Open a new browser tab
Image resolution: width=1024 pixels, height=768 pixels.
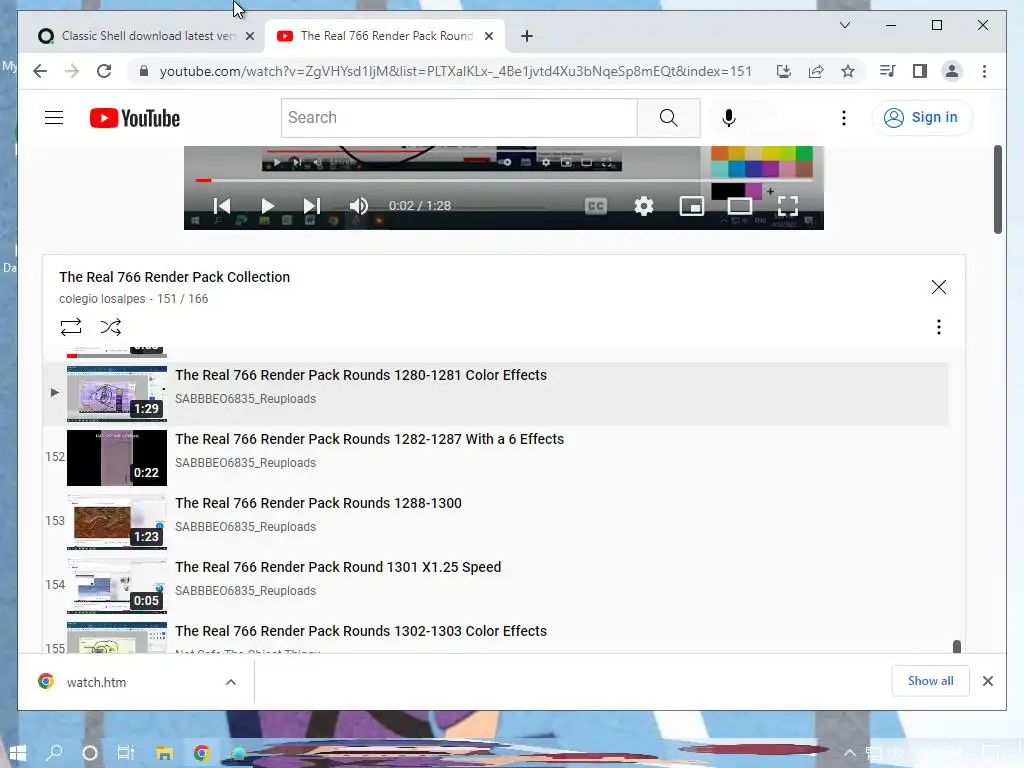[527, 36]
